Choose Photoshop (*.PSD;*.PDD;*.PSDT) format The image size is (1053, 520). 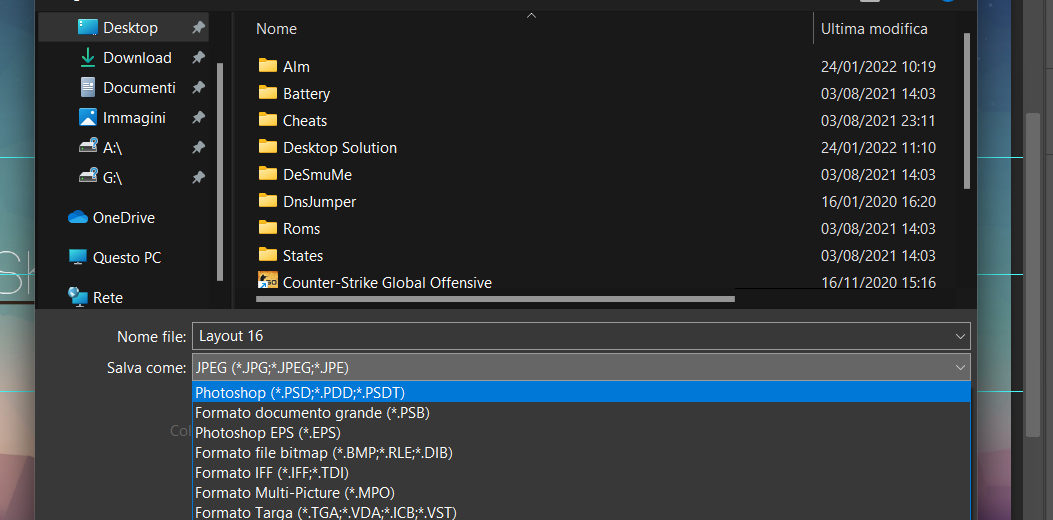pyautogui.click(x=581, y=392)
